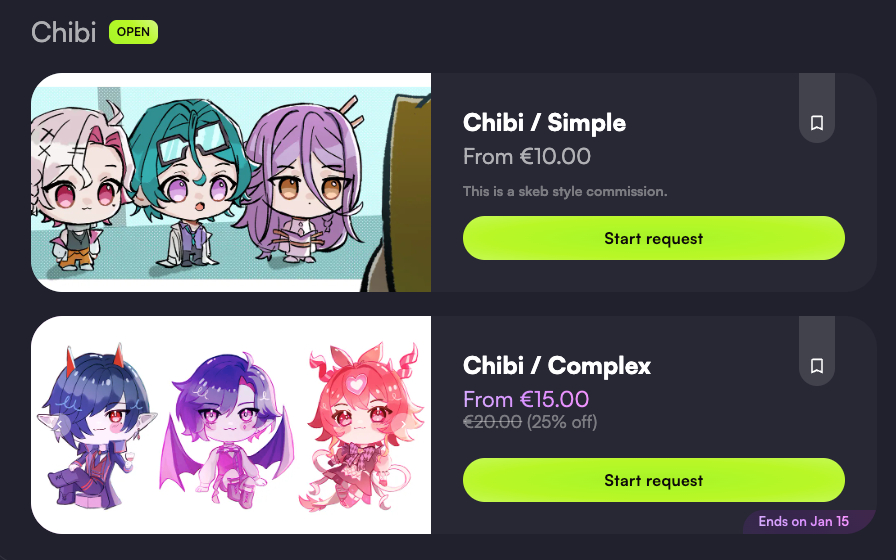
Task: Click the discounted From €15.00 price
Action: coord(526,399)
